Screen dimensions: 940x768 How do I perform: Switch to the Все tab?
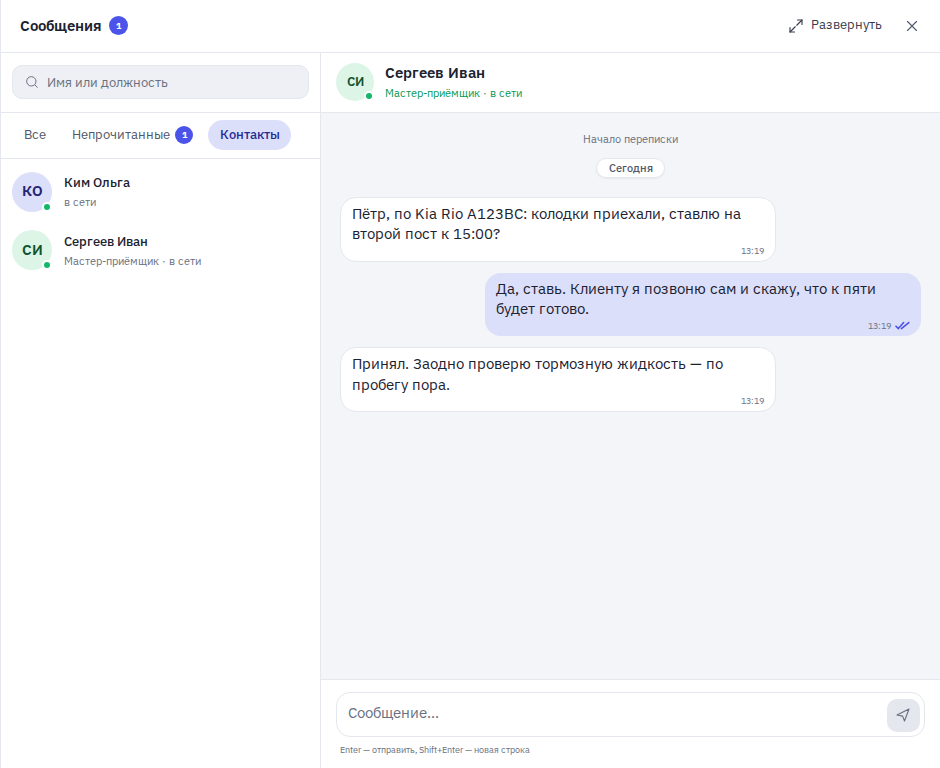click(35, 135)
